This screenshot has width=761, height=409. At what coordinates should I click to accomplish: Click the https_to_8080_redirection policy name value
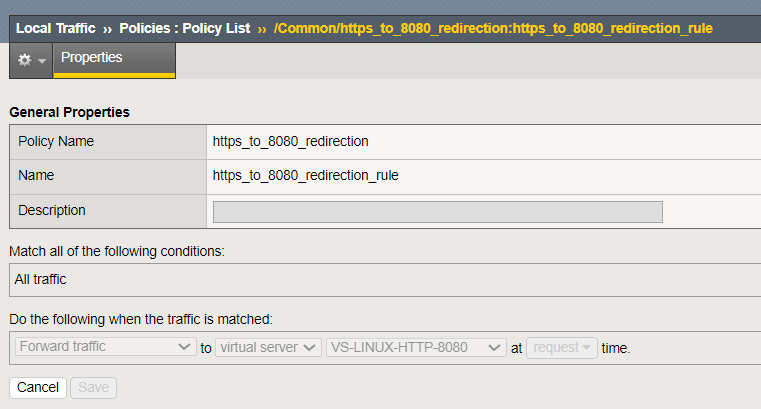point(291,141)
